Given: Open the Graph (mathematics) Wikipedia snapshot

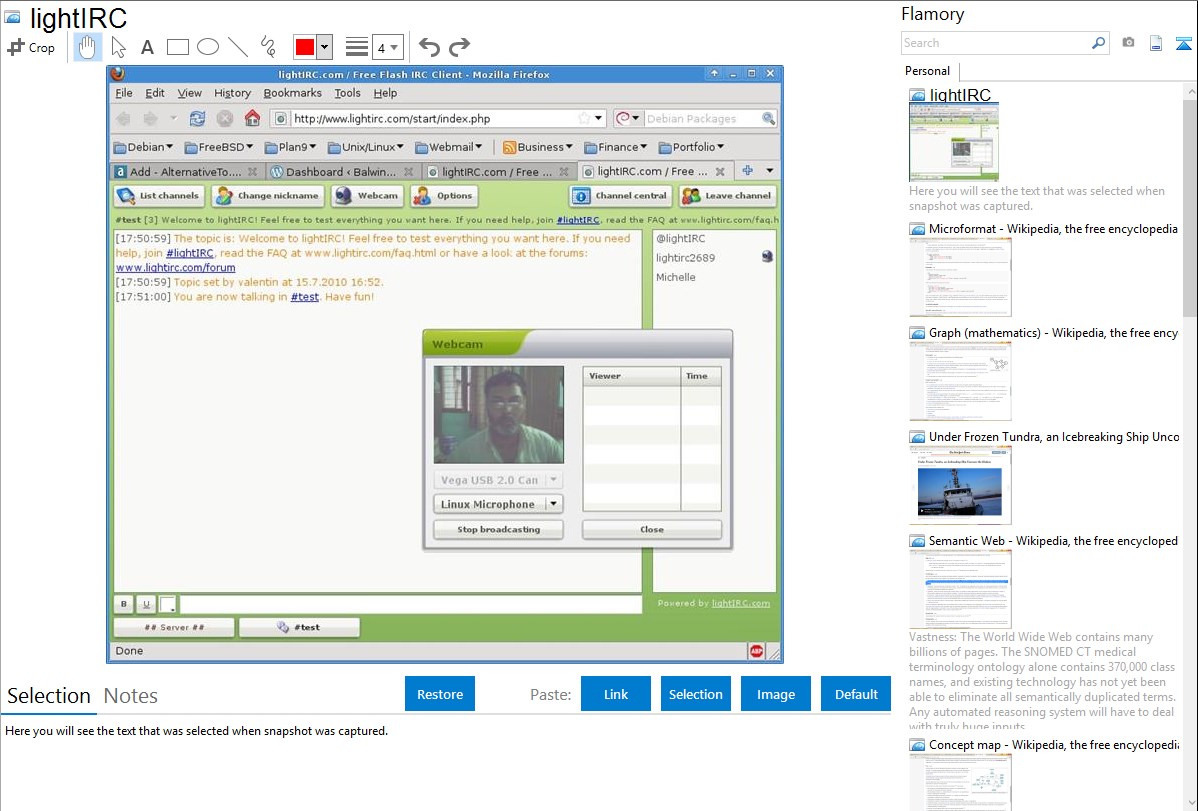Looking at the screenshot, I should (x=960, y=381).
